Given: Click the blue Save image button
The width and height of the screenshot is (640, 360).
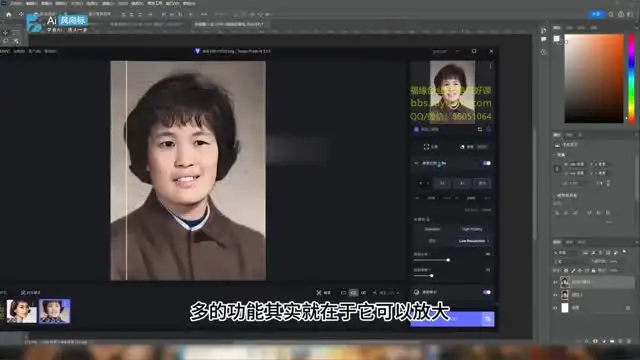Looking at the screenshot, I should click(x=446, y=319).
